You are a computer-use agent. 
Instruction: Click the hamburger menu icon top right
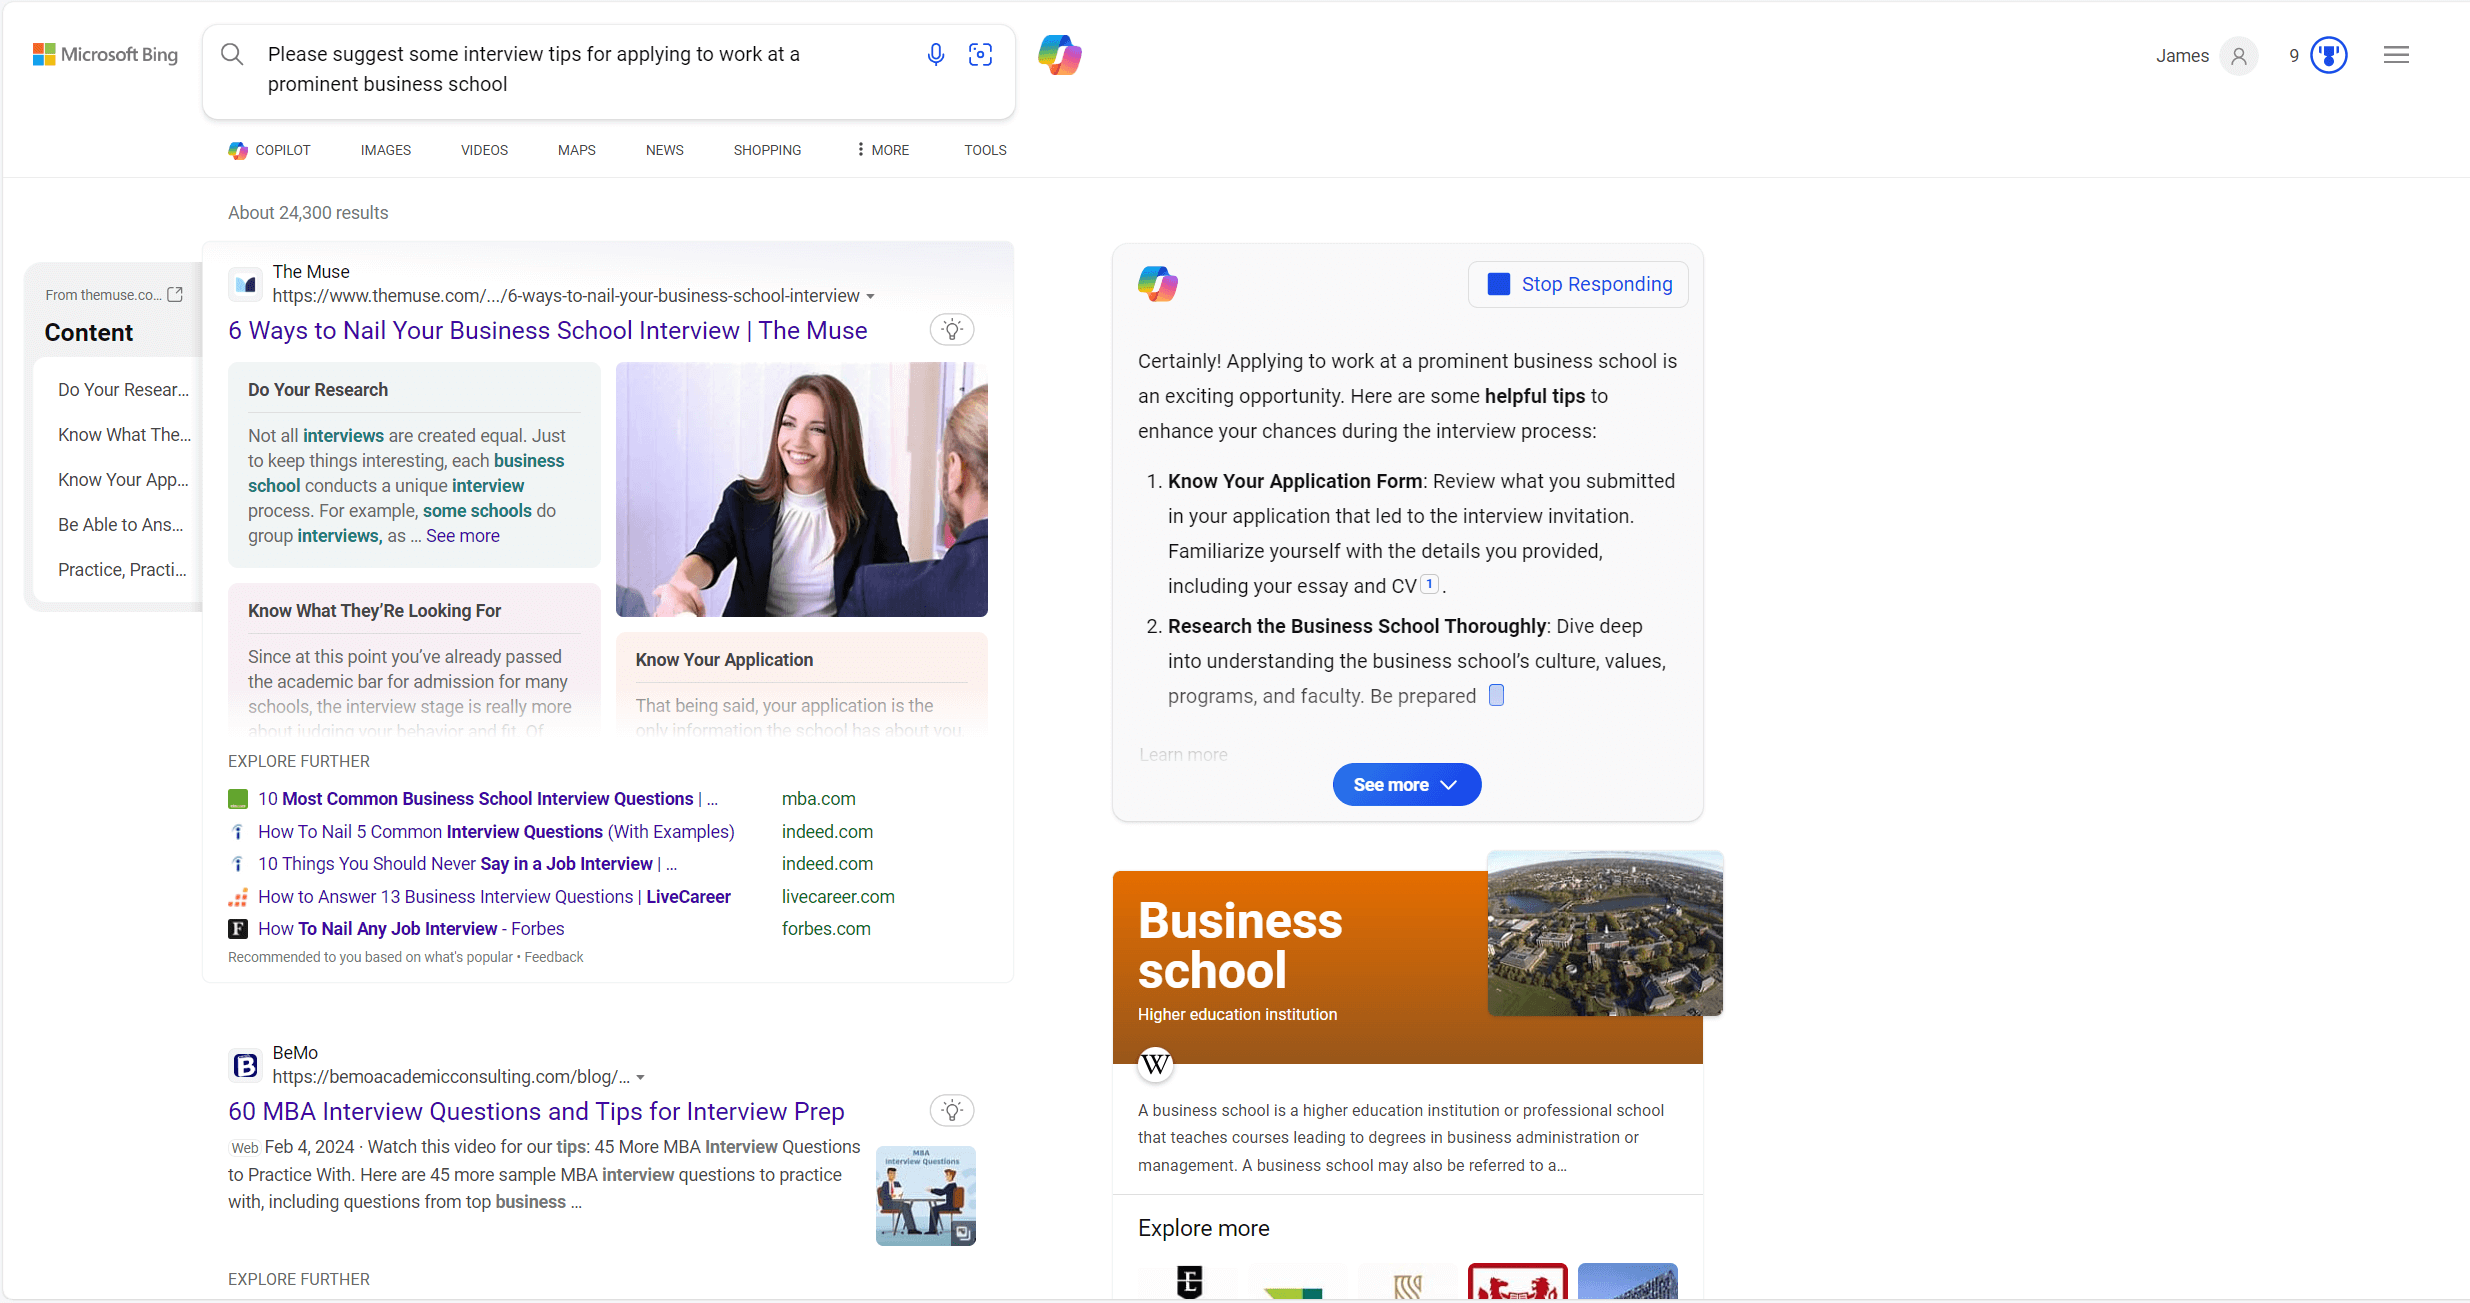(2398, 54)
